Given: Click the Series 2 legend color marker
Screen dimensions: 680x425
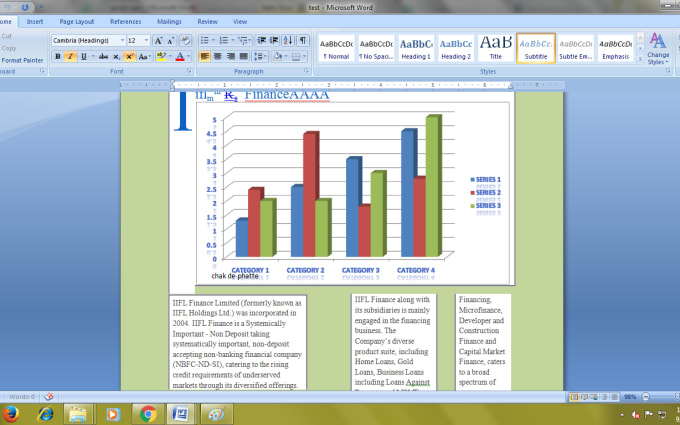Looking at the screenshot, I should pos(472,193).
